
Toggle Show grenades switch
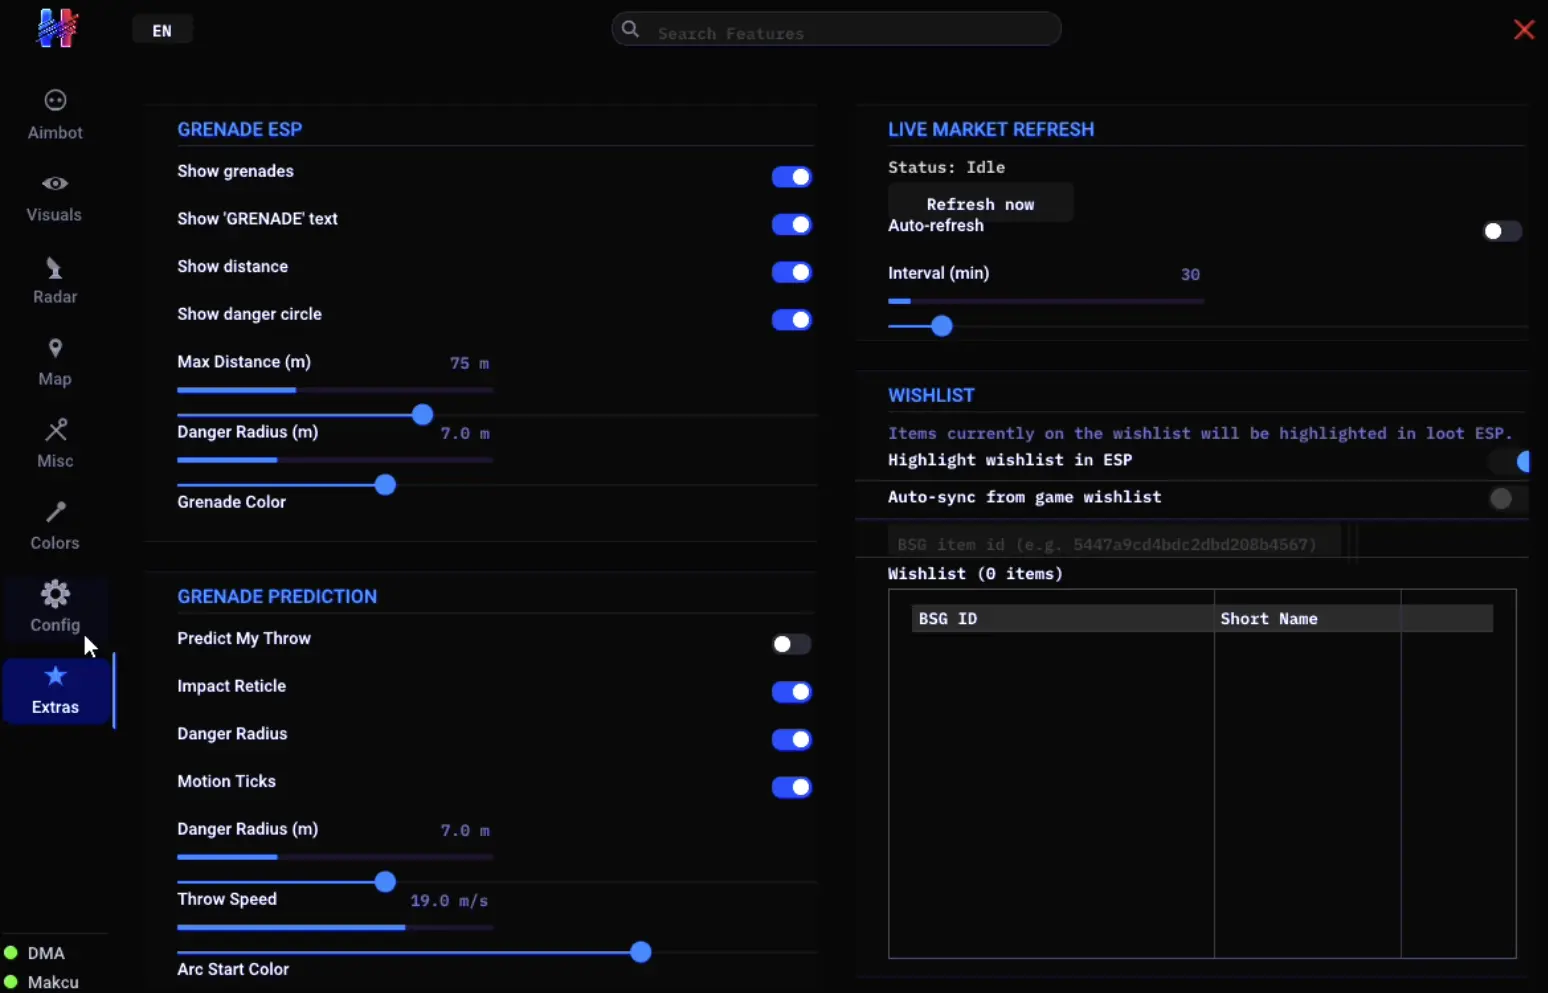click(x=791, y=177)
